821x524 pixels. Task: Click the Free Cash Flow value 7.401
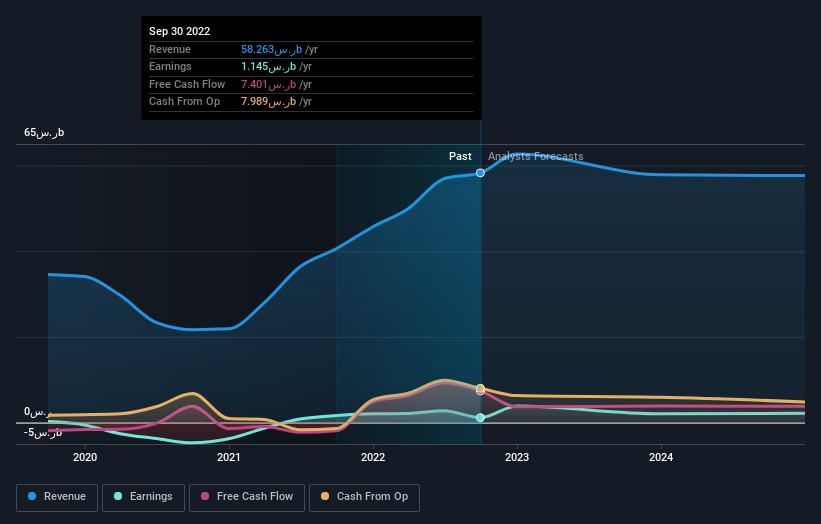pos(269,84)
